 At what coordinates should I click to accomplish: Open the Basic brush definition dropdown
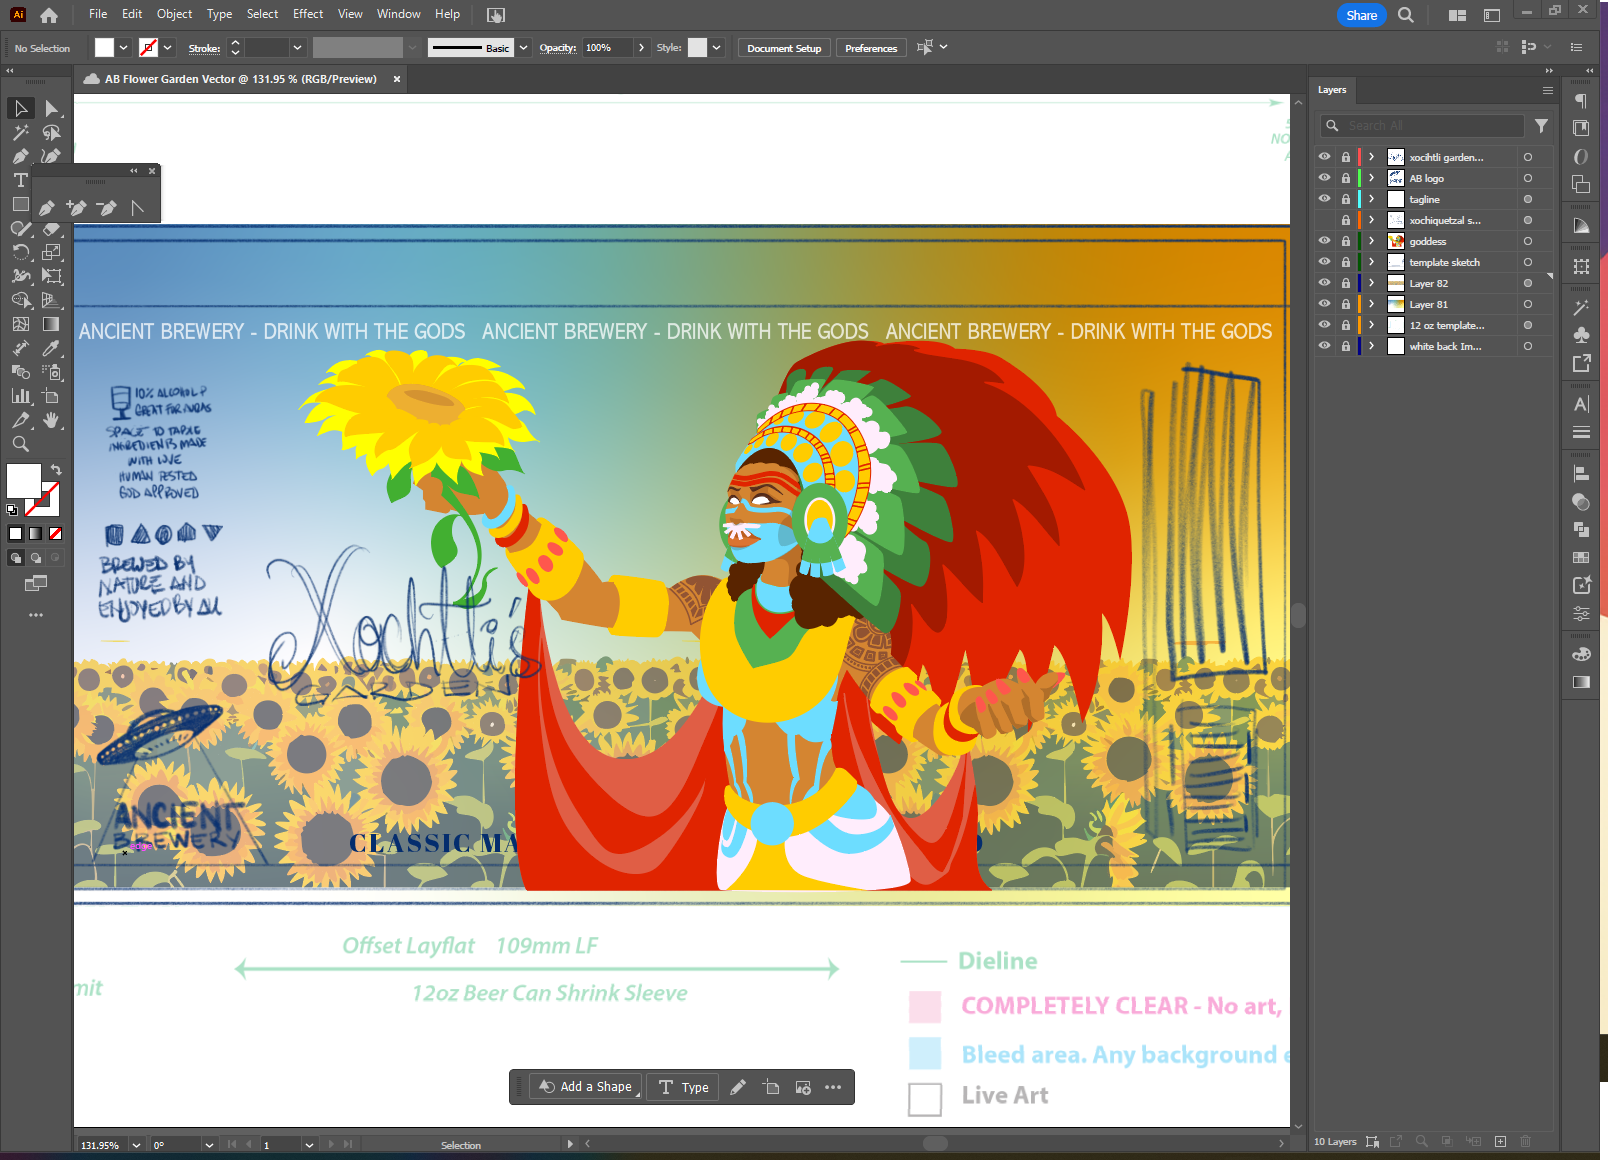[x=523, y=47]
